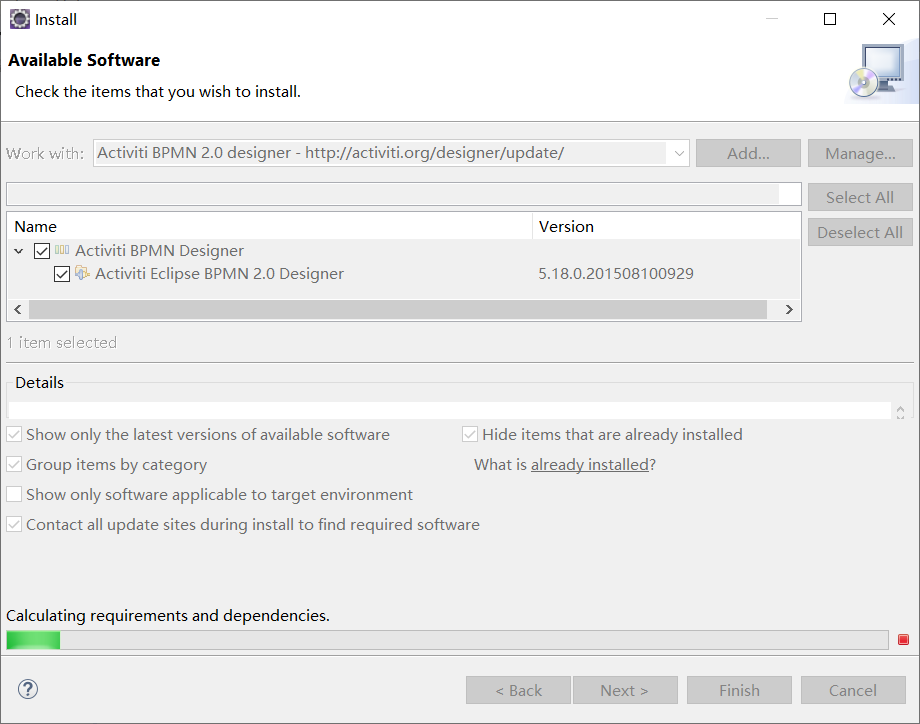Click the red stop operation icon
This screenshot has width=920, height=724.
903,640
